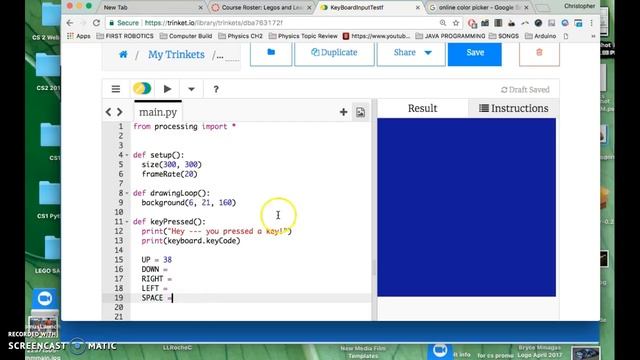Click the red circular extension icon
Viewport: 640px width, 360px height.
point(472,23)
